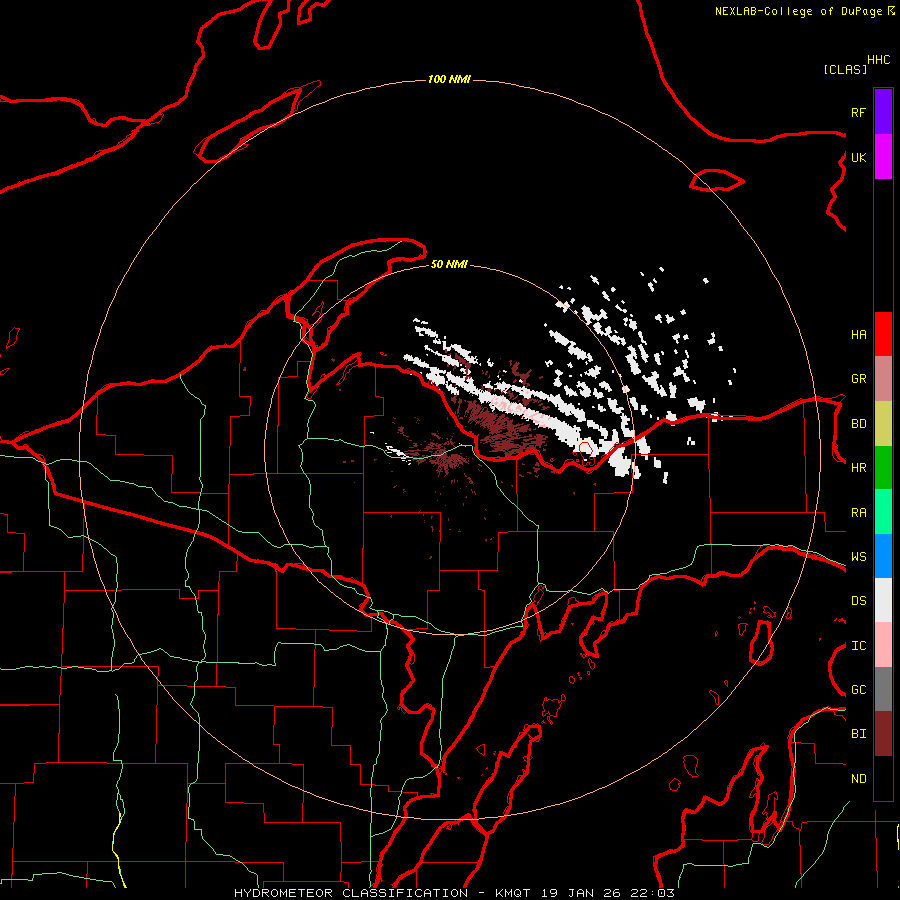Click the 50 NMI range ring label
The height and width of the screenshot is (900, 900).
449,264
